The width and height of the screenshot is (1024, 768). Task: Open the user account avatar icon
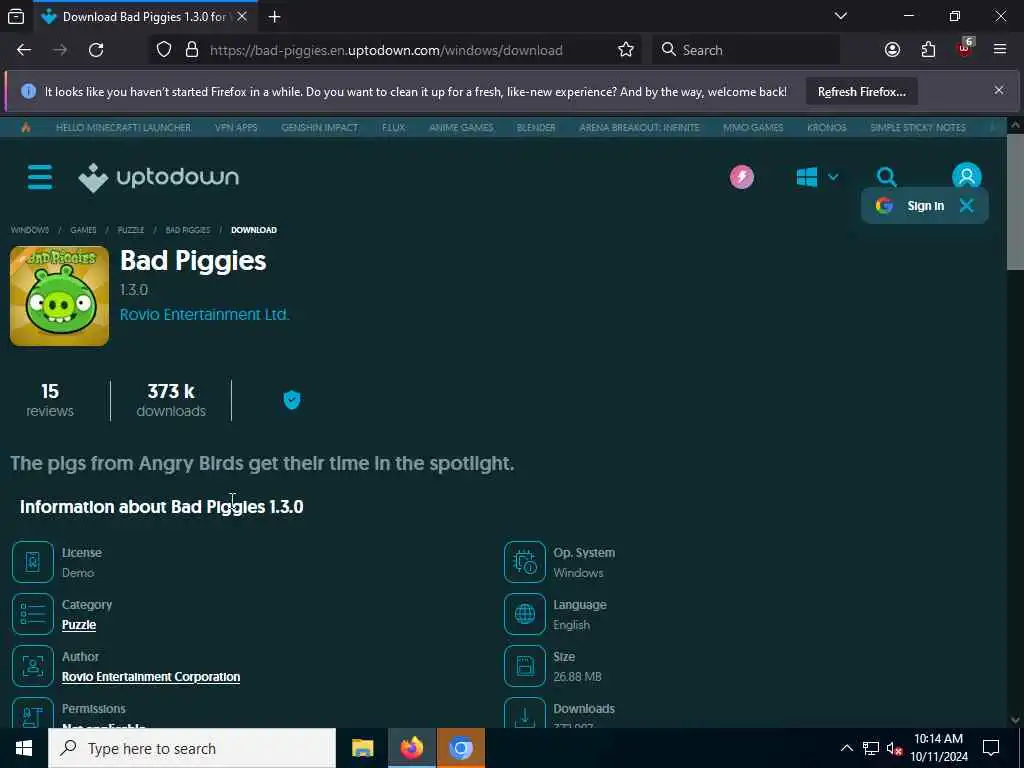click(967, 177)
